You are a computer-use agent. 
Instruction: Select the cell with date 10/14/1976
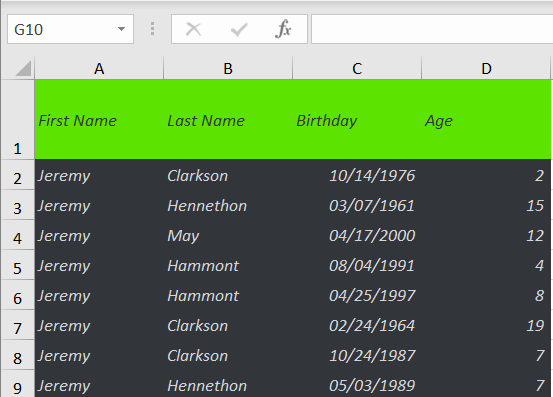pos(357,175)
